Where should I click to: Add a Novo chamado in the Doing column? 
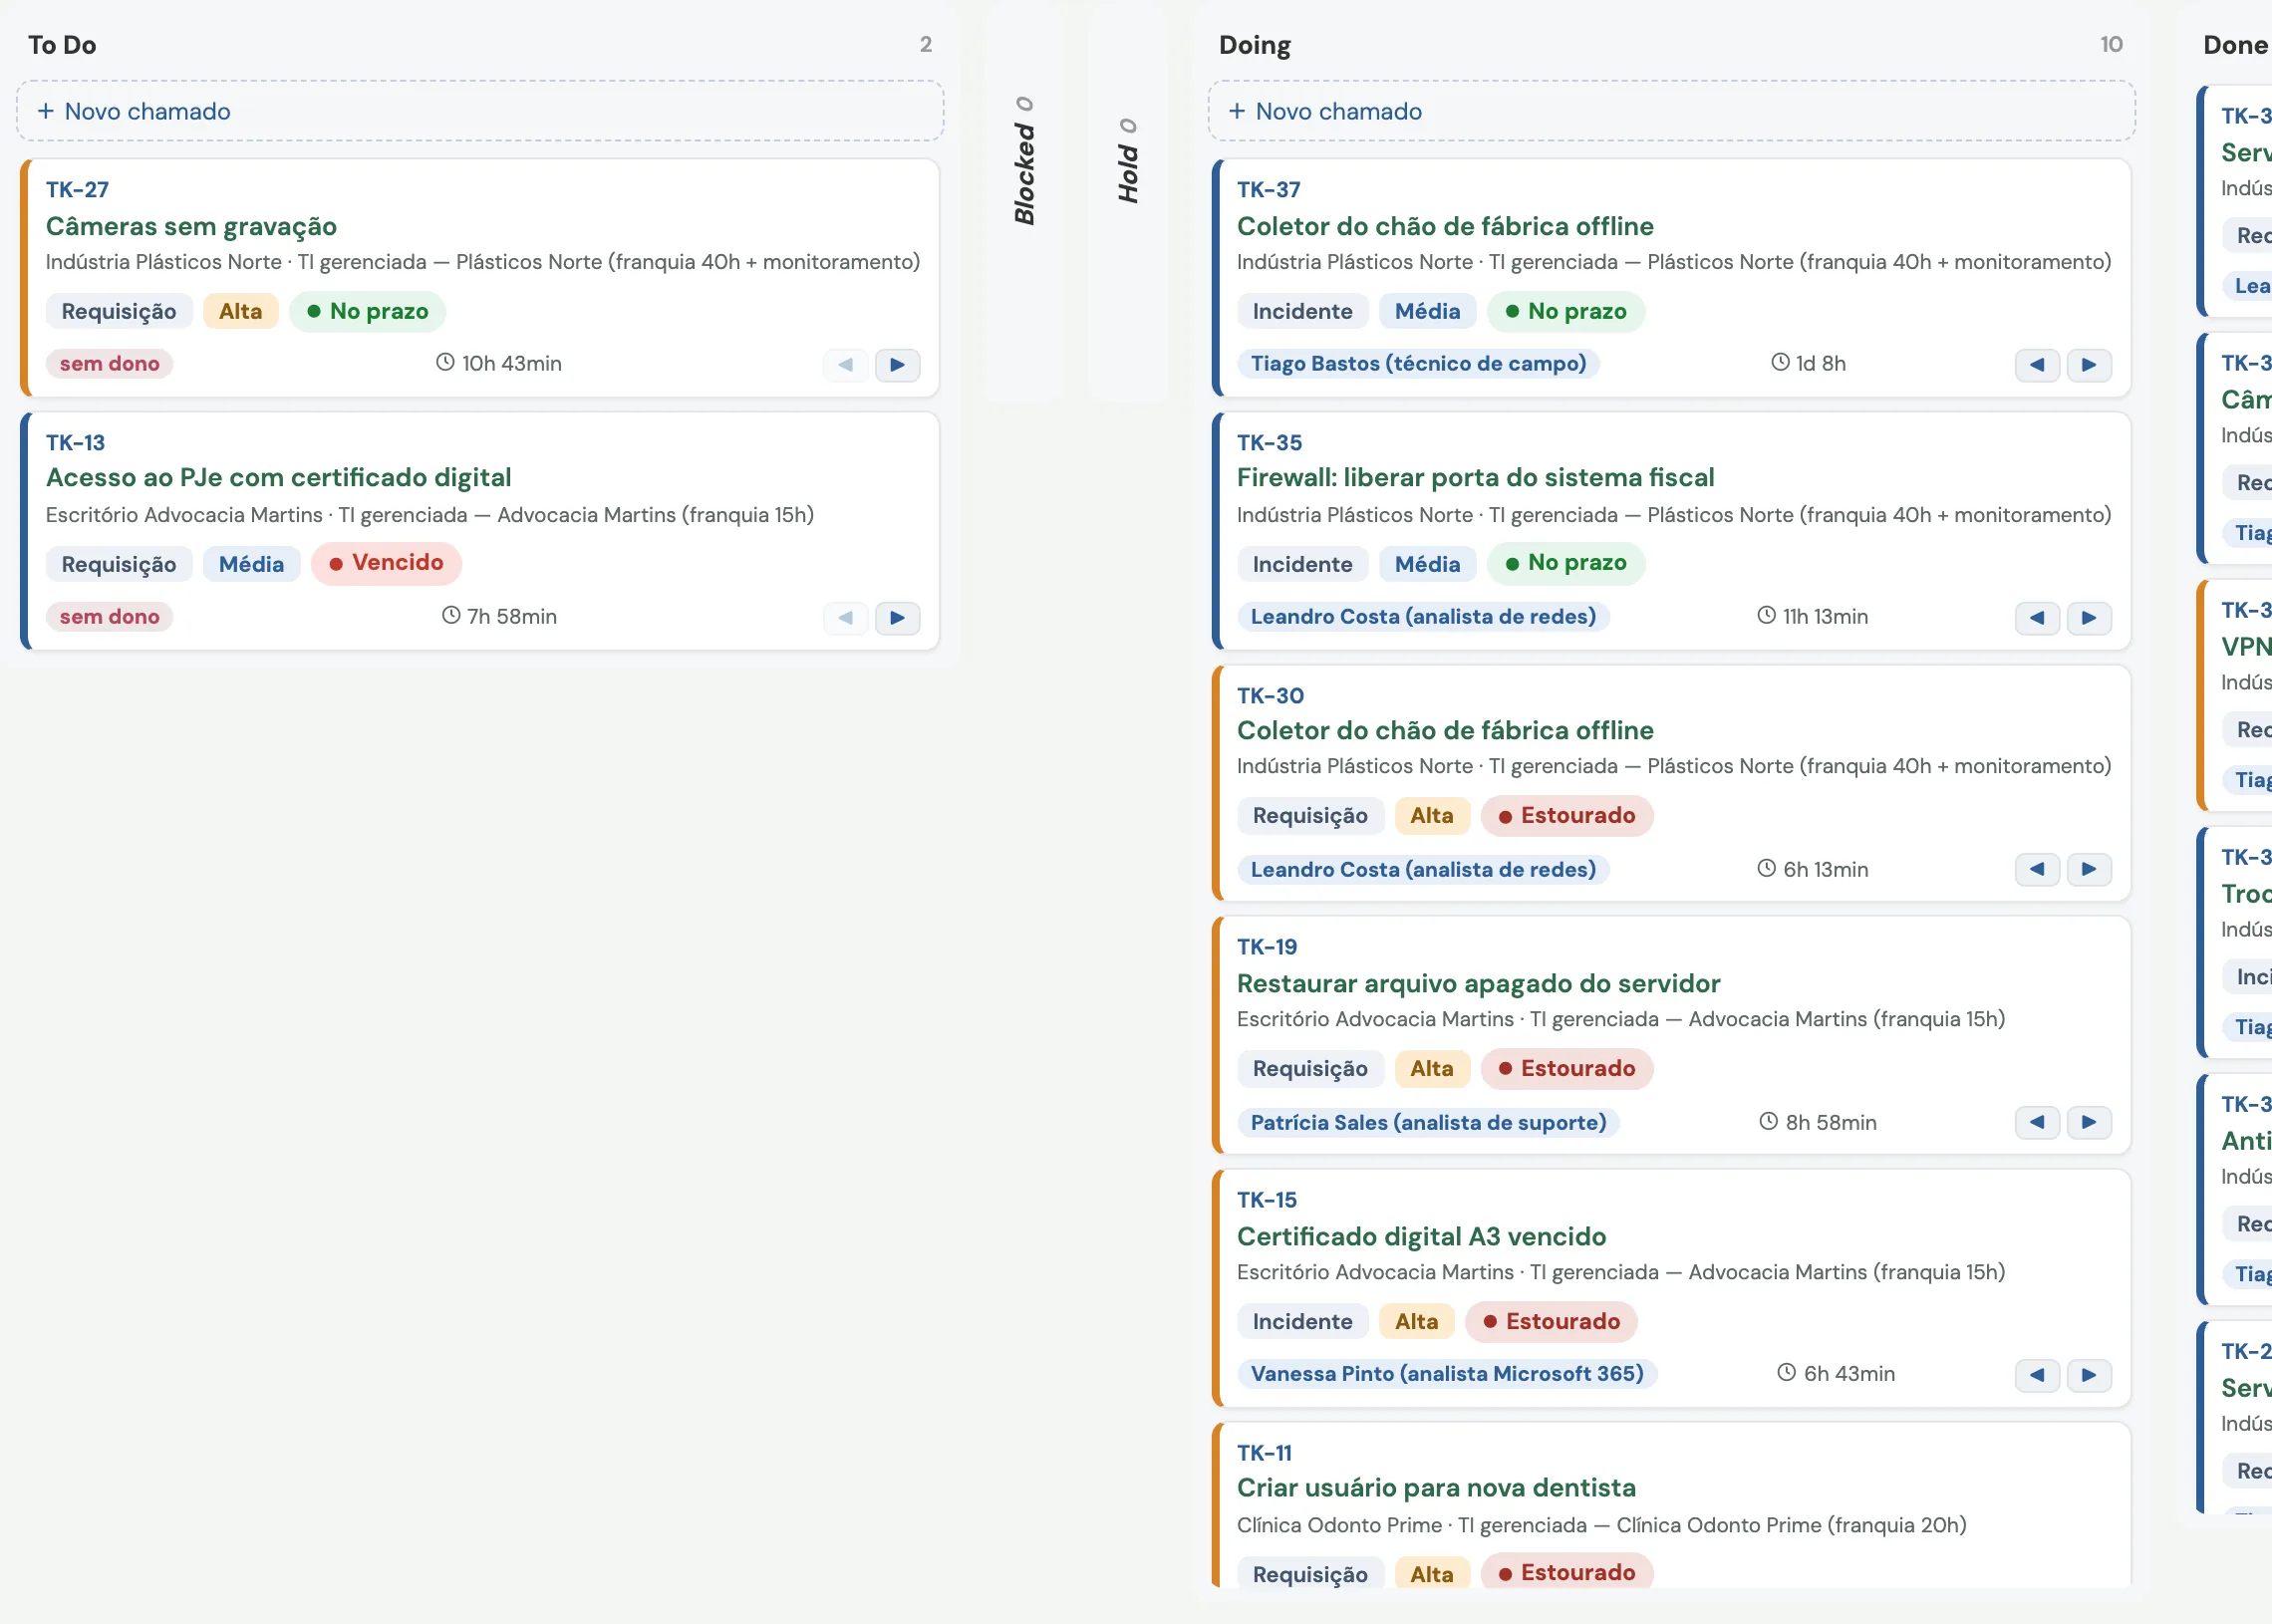[1671, 111]
